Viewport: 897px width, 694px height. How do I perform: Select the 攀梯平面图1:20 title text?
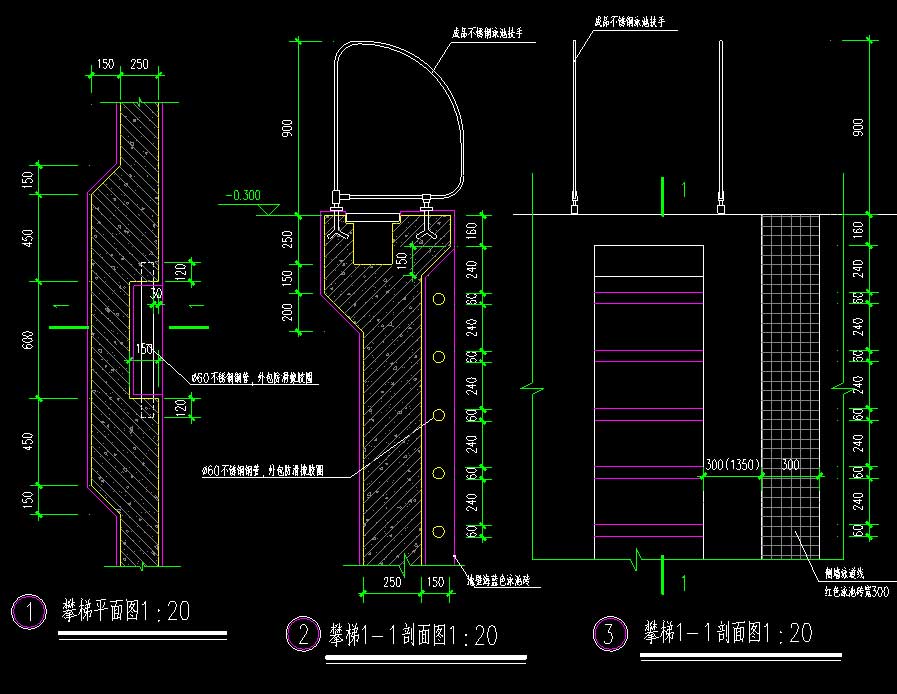pos(125,612)
